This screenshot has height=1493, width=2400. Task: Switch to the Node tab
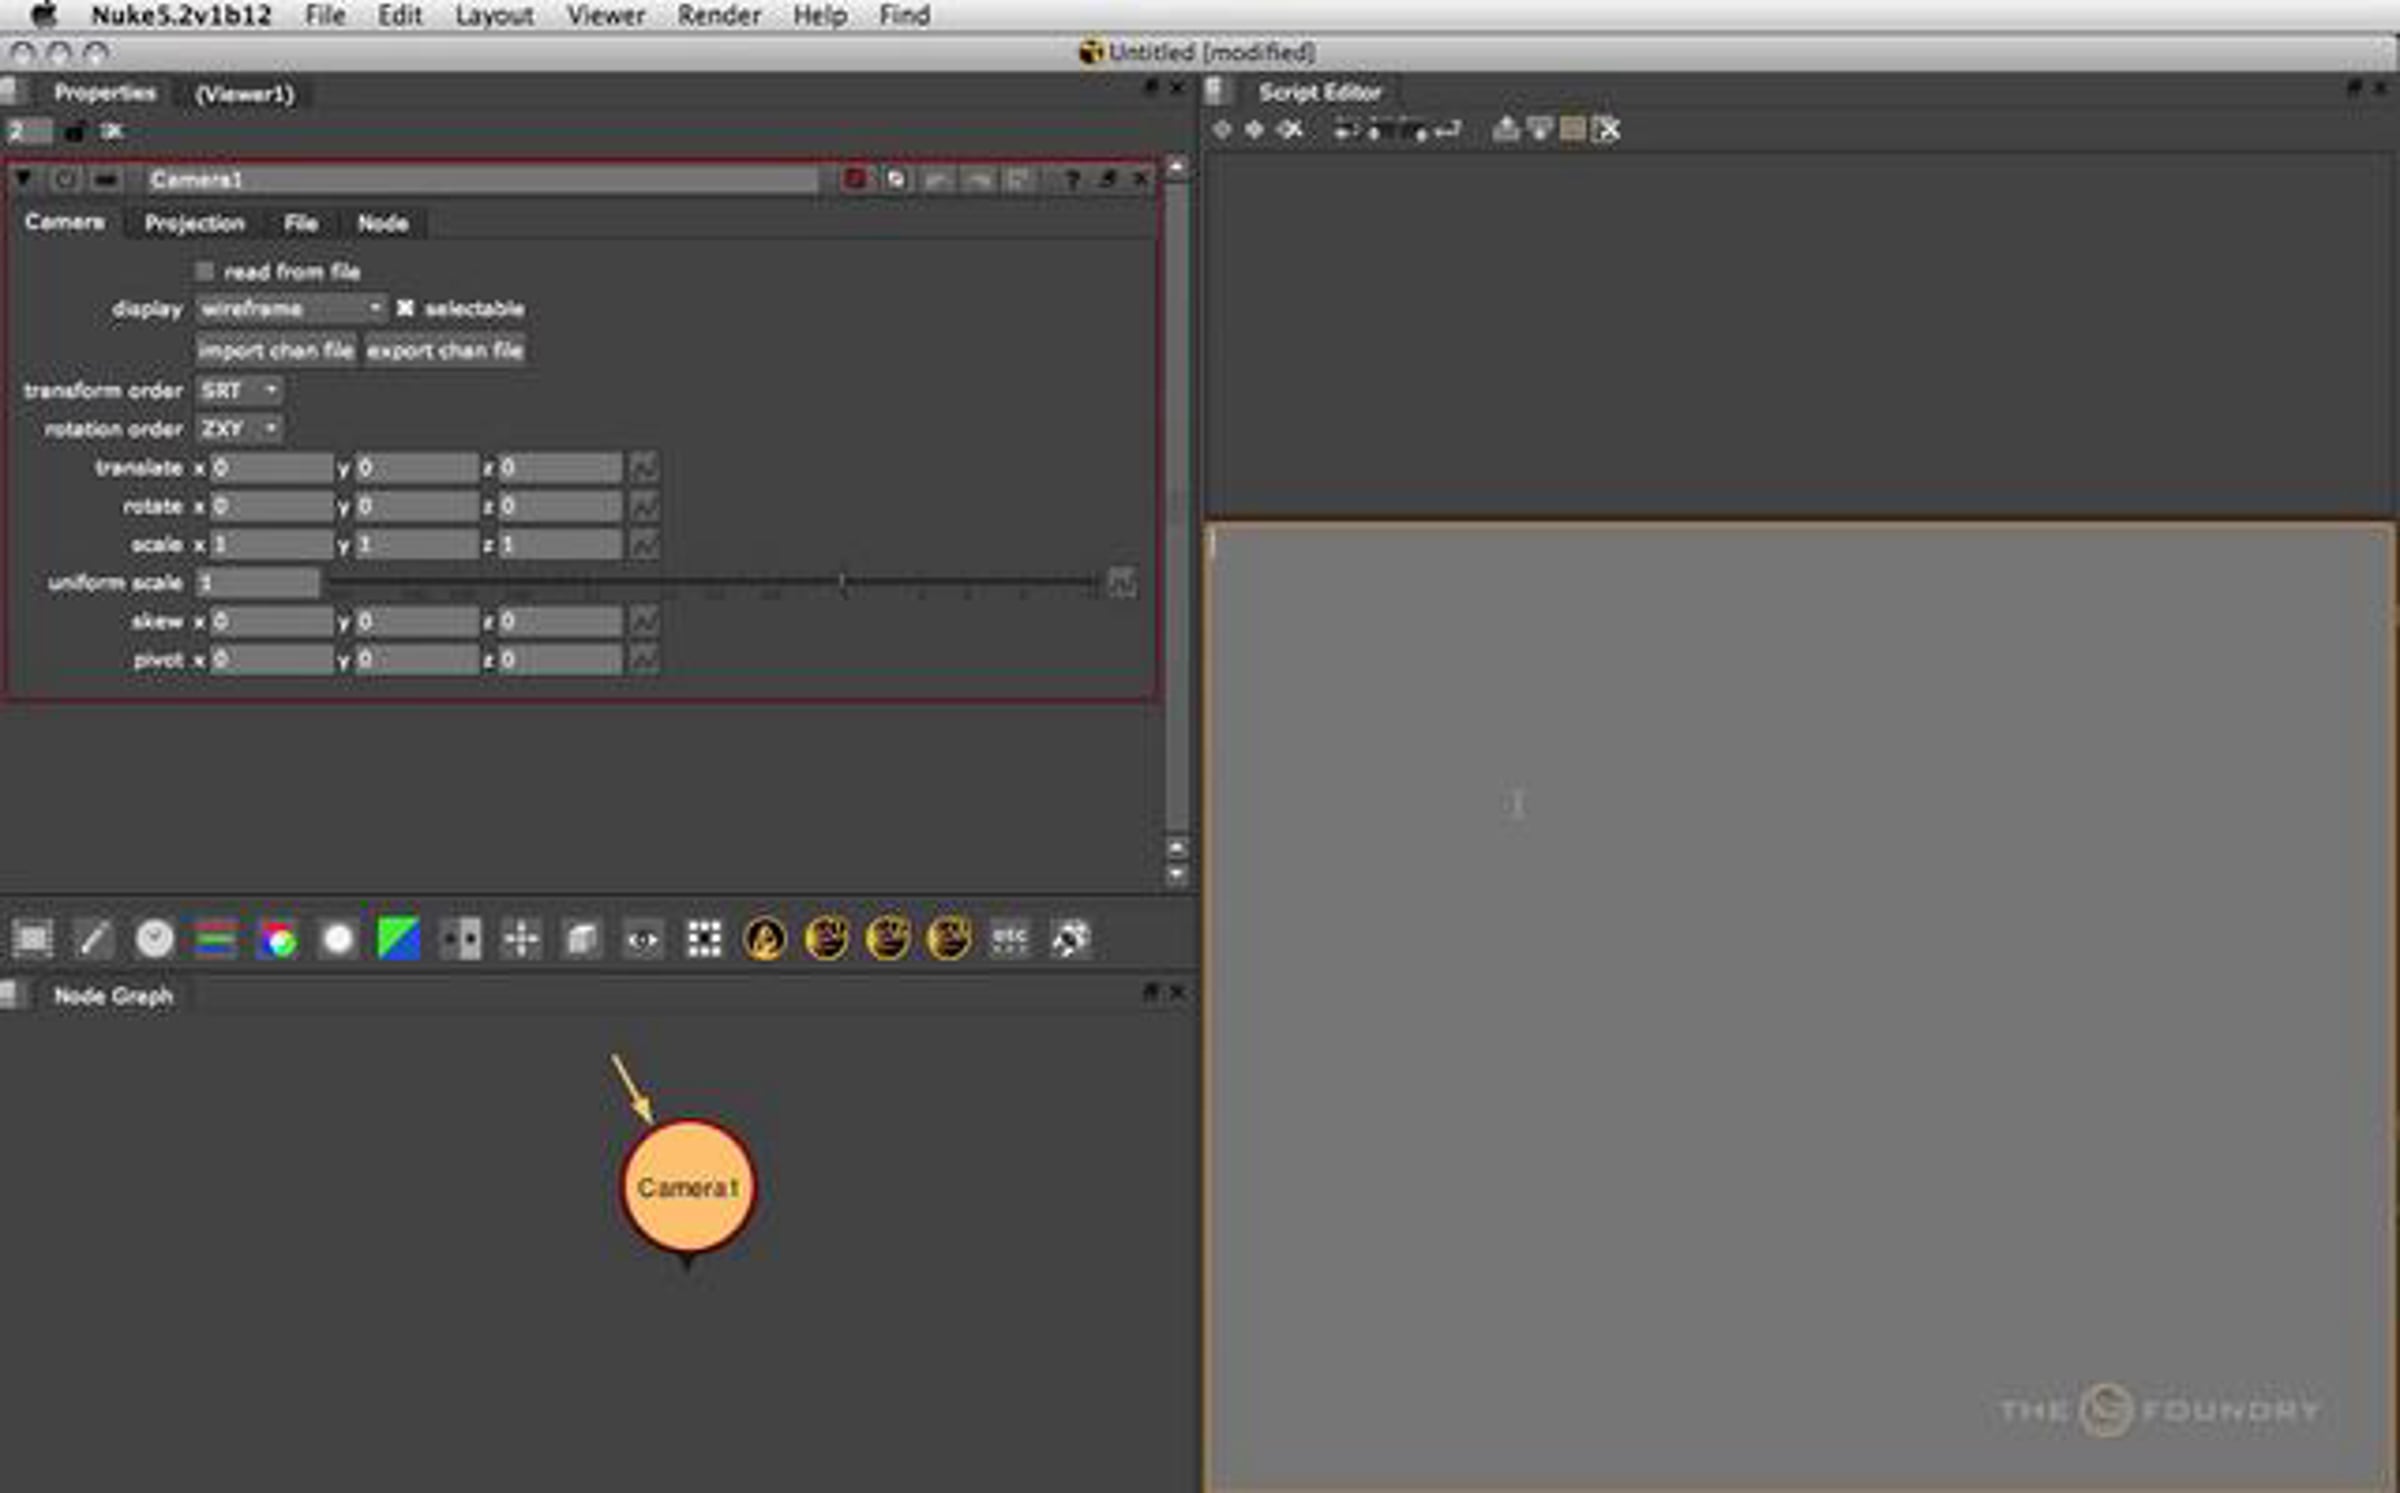[383, 224]
